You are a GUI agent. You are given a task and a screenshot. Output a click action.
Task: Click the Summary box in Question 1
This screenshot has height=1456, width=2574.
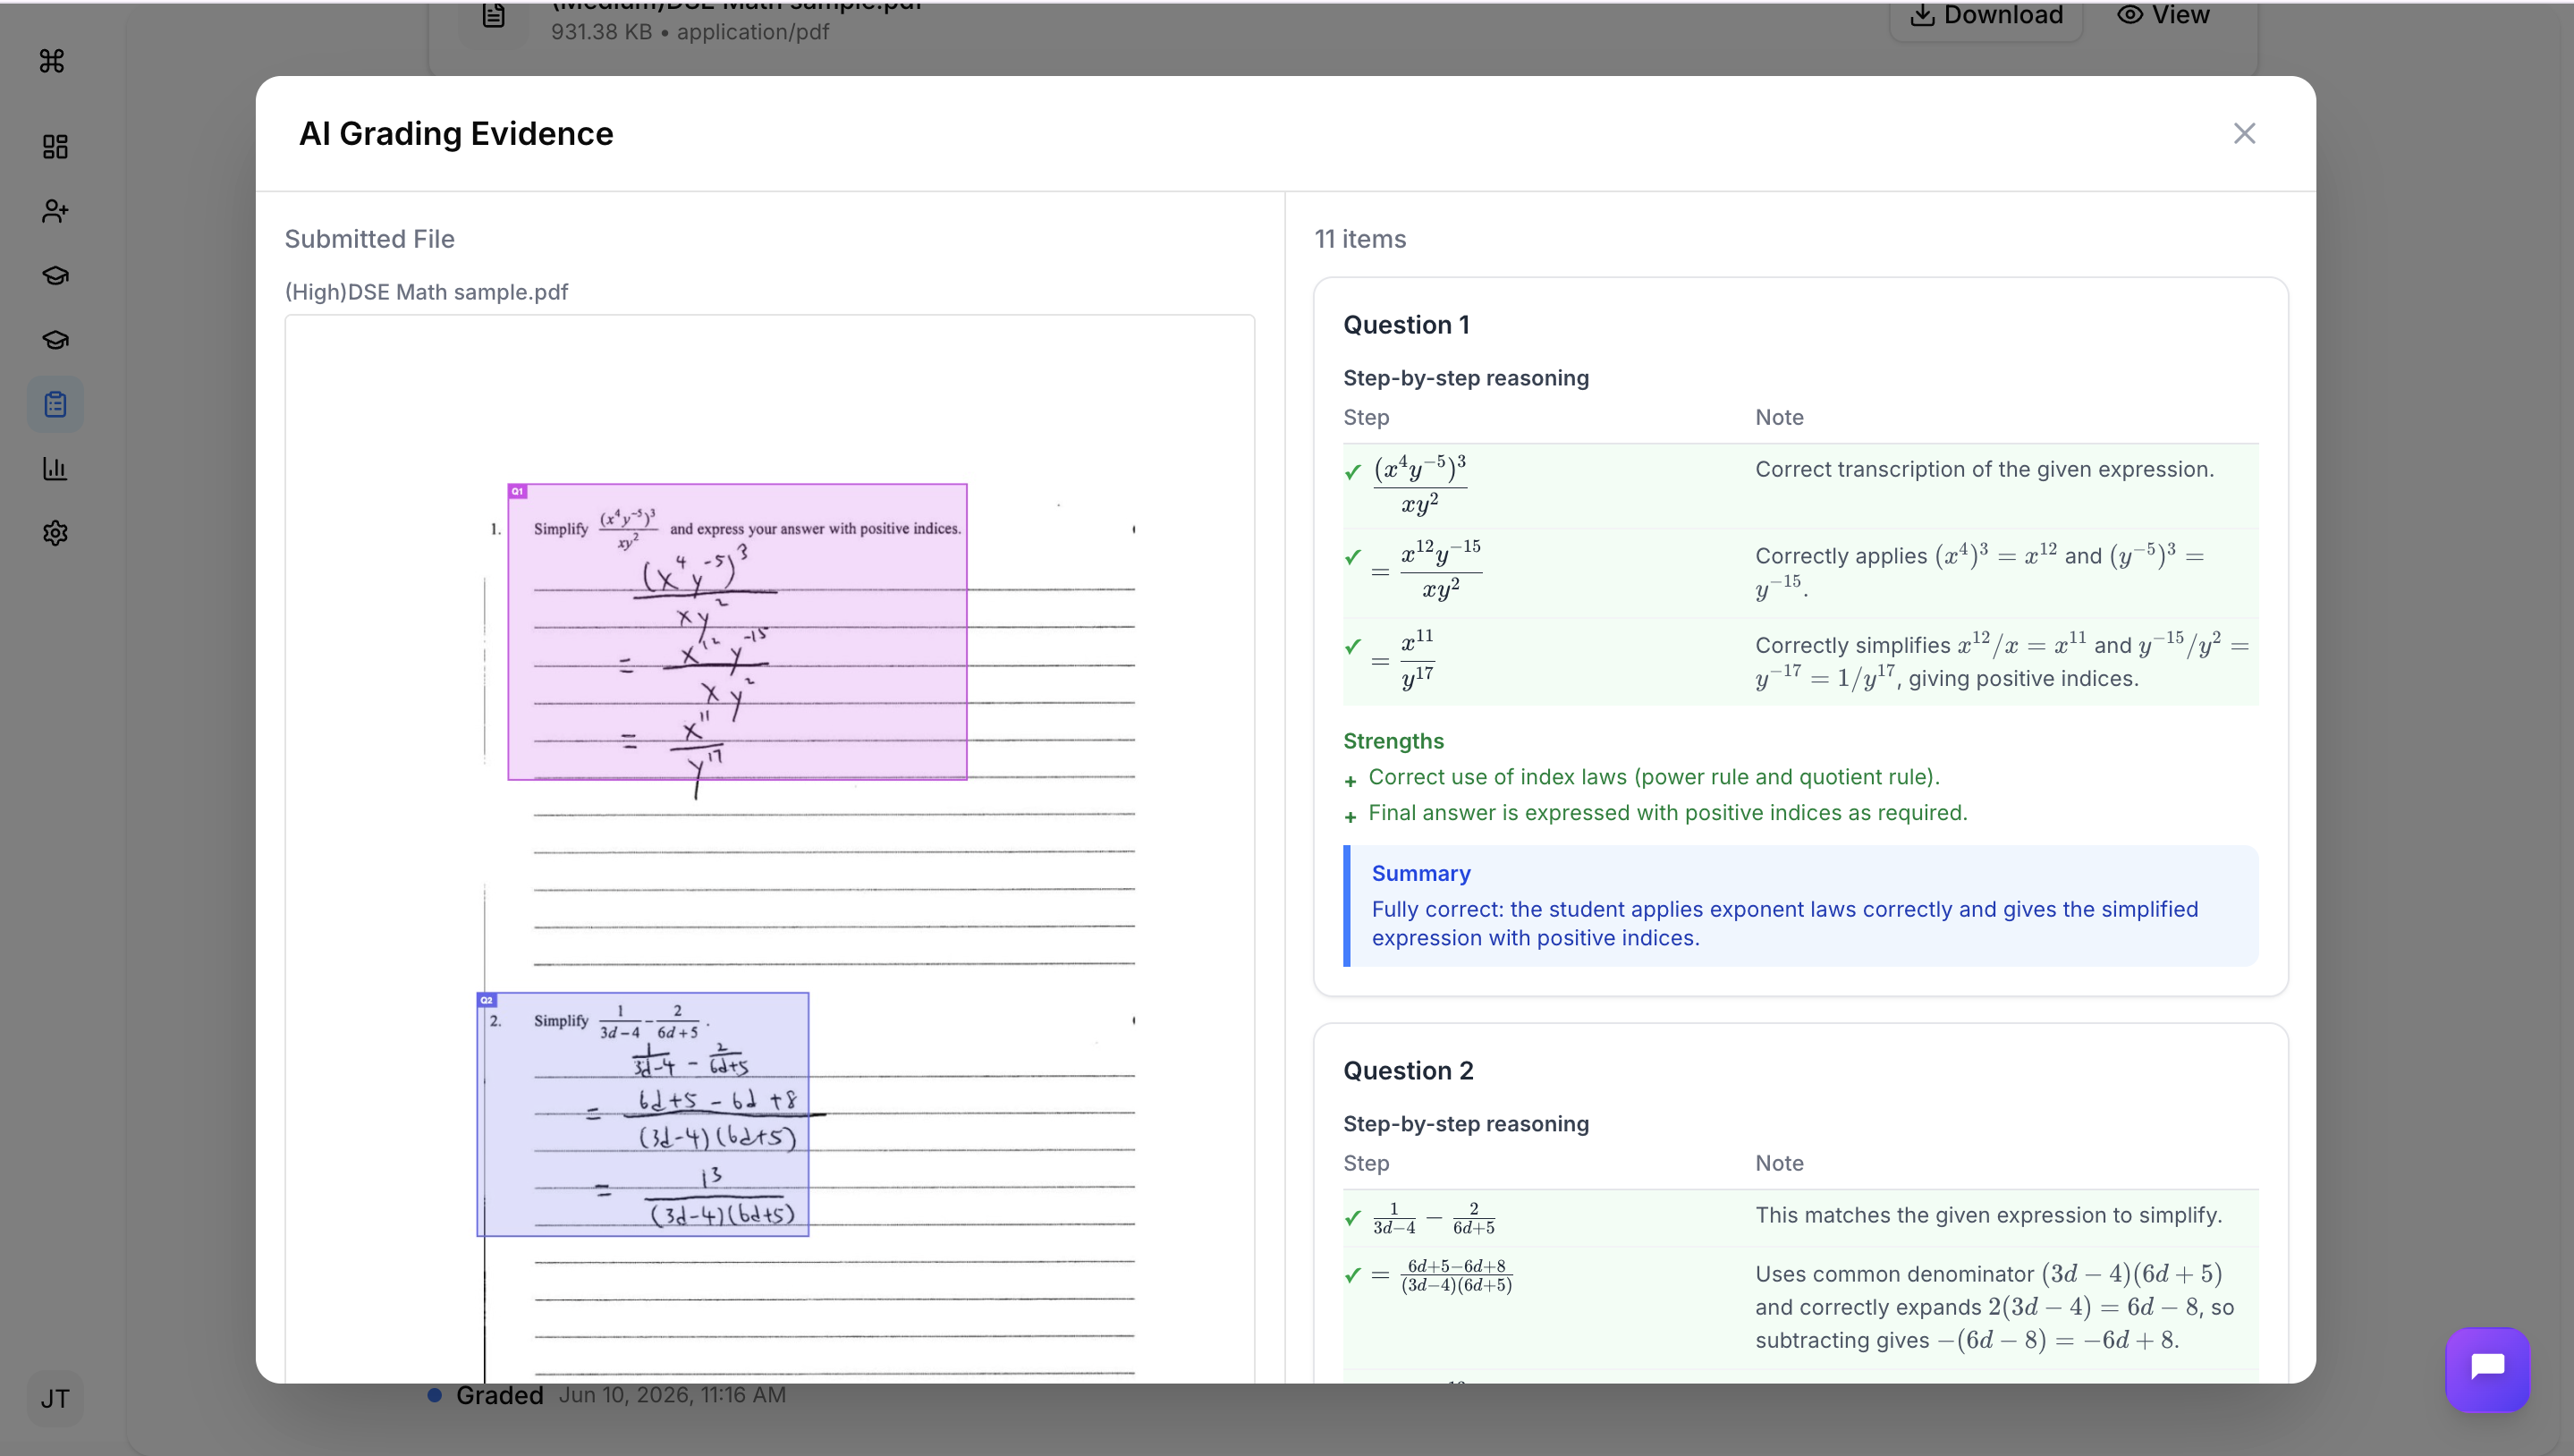pos(1800,905)
